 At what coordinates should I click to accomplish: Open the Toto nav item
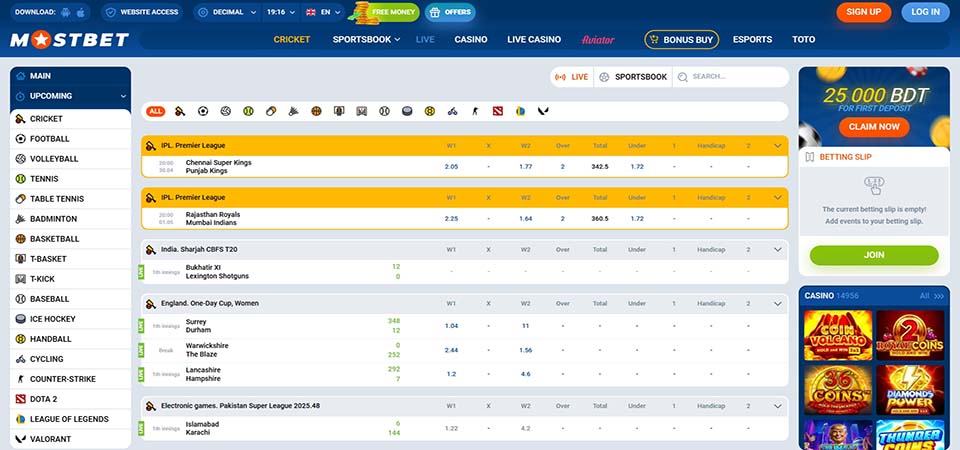pos(803,40)
